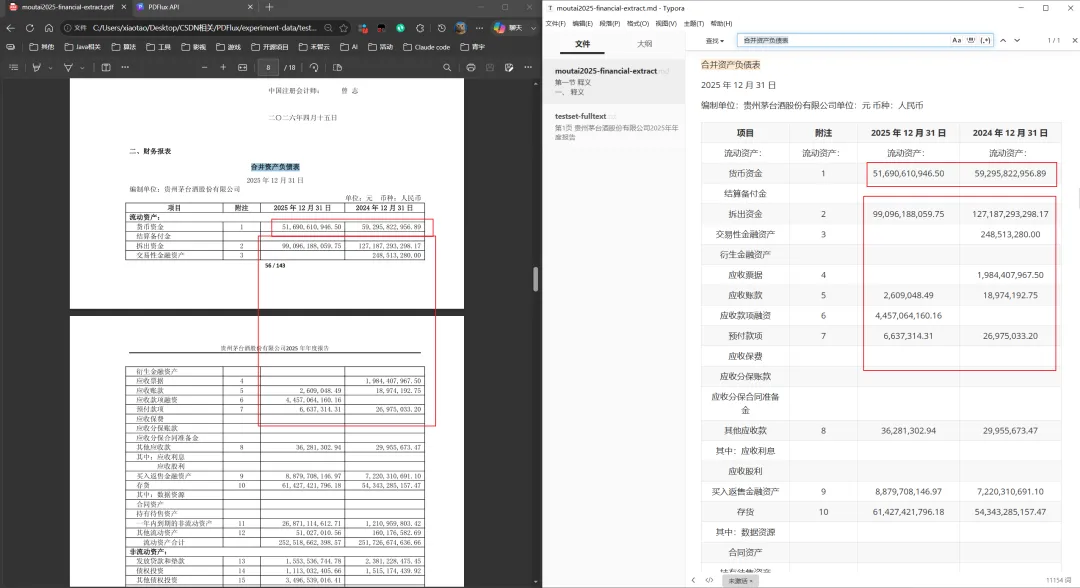Viewport: 1080px width, 588px height.
Task: Open the 格式(O) menu in Typora
Action: [638, 23]
